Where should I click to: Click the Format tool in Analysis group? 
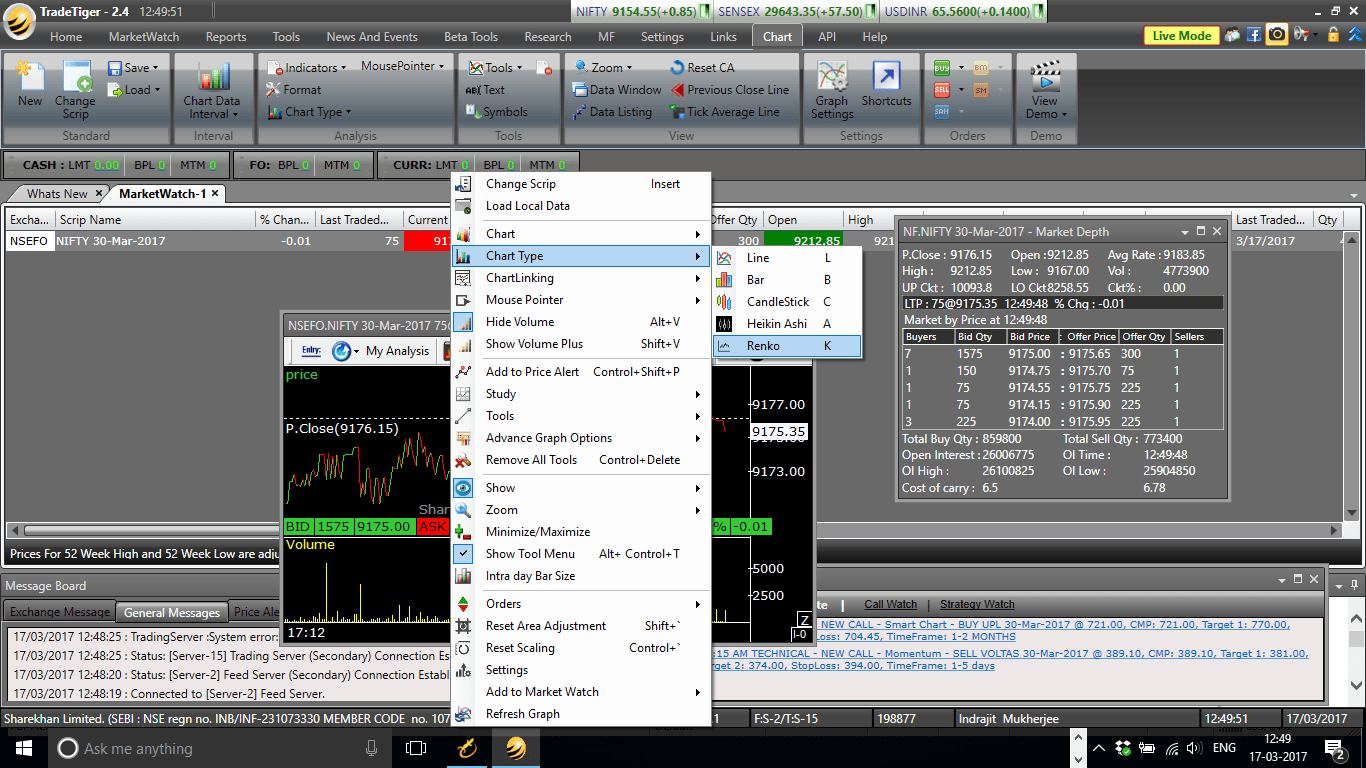coord(294,90)
